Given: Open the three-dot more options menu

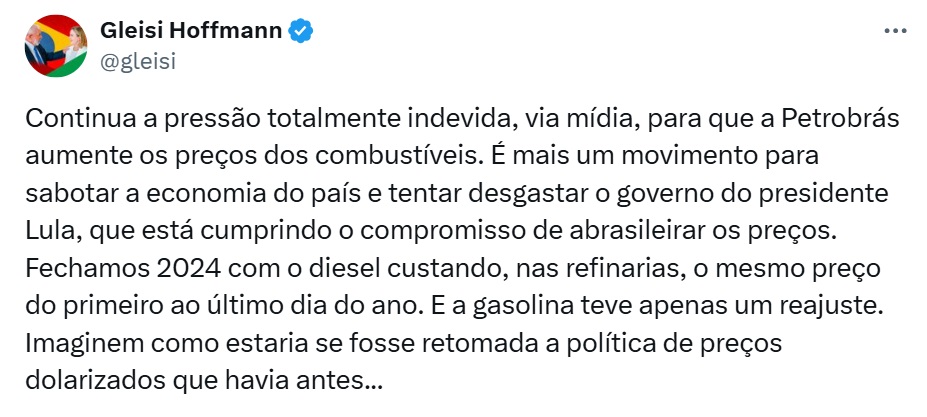Looking at the screenshot, I should [x=895, y=32].
